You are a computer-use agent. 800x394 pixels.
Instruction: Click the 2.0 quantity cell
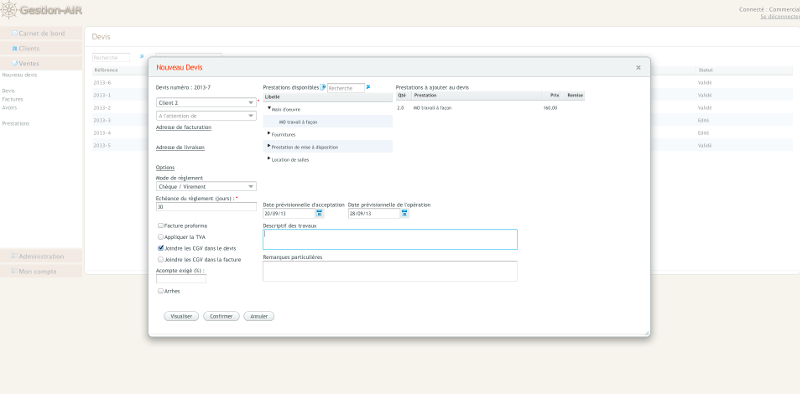(401, 108)
